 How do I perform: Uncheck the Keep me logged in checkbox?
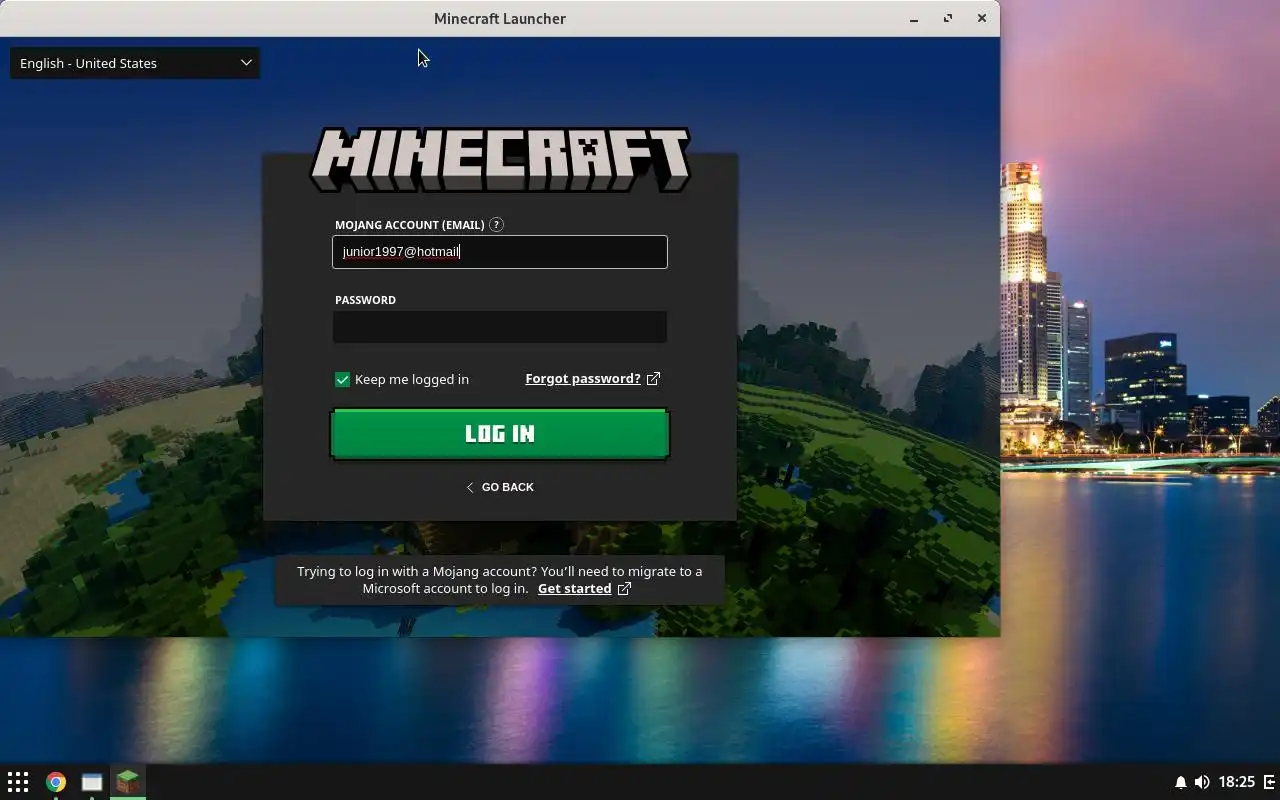tap(342, 380)
